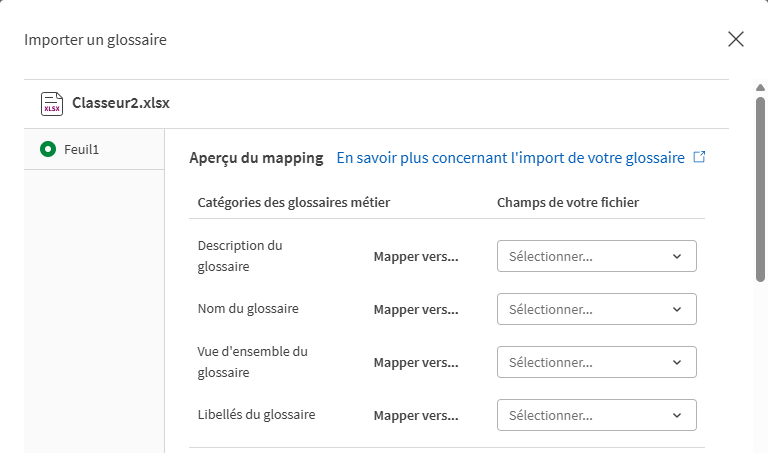Screen dimensions: 768x453
Task: Select the Feuil1 sheet entry
Action: point(94,149)
